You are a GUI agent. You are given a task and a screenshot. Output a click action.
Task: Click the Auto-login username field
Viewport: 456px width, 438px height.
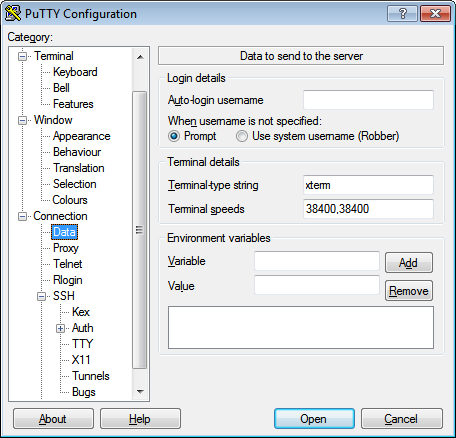tap(368, 100)
